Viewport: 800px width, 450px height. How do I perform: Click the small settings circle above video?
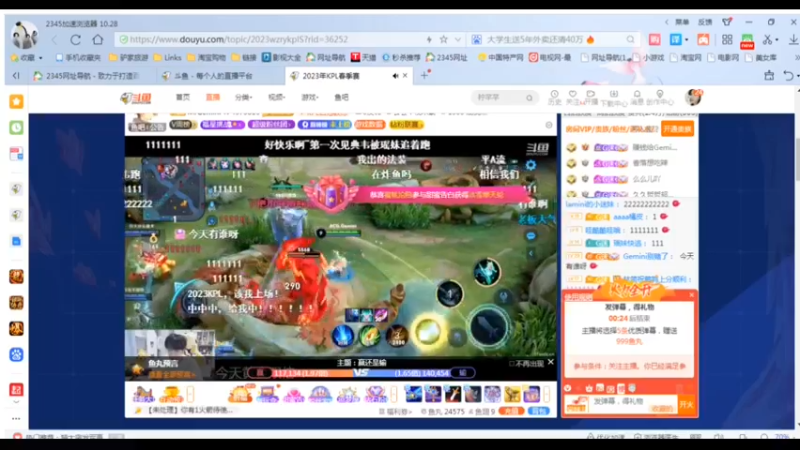pos(548,125)
